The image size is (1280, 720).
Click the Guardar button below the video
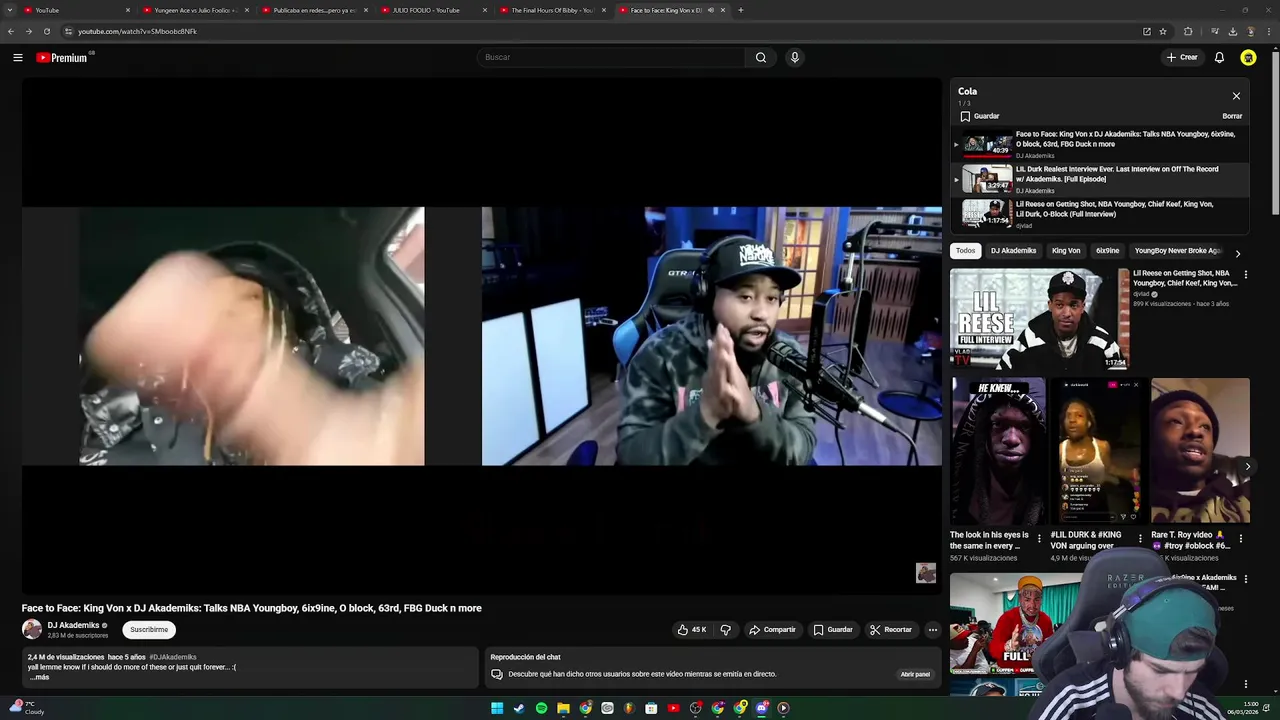[x=833, y=630]
